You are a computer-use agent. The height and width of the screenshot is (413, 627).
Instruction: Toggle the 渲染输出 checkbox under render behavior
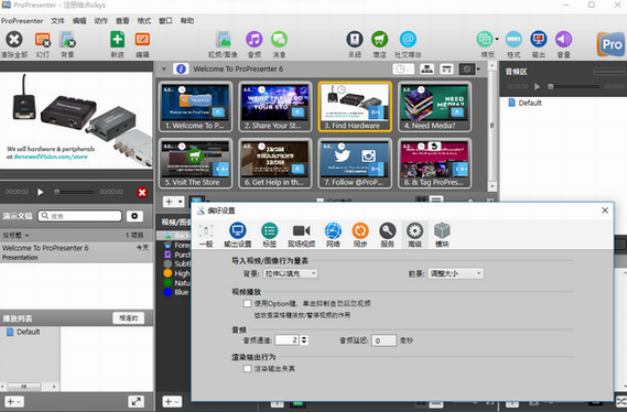(248, 369)
